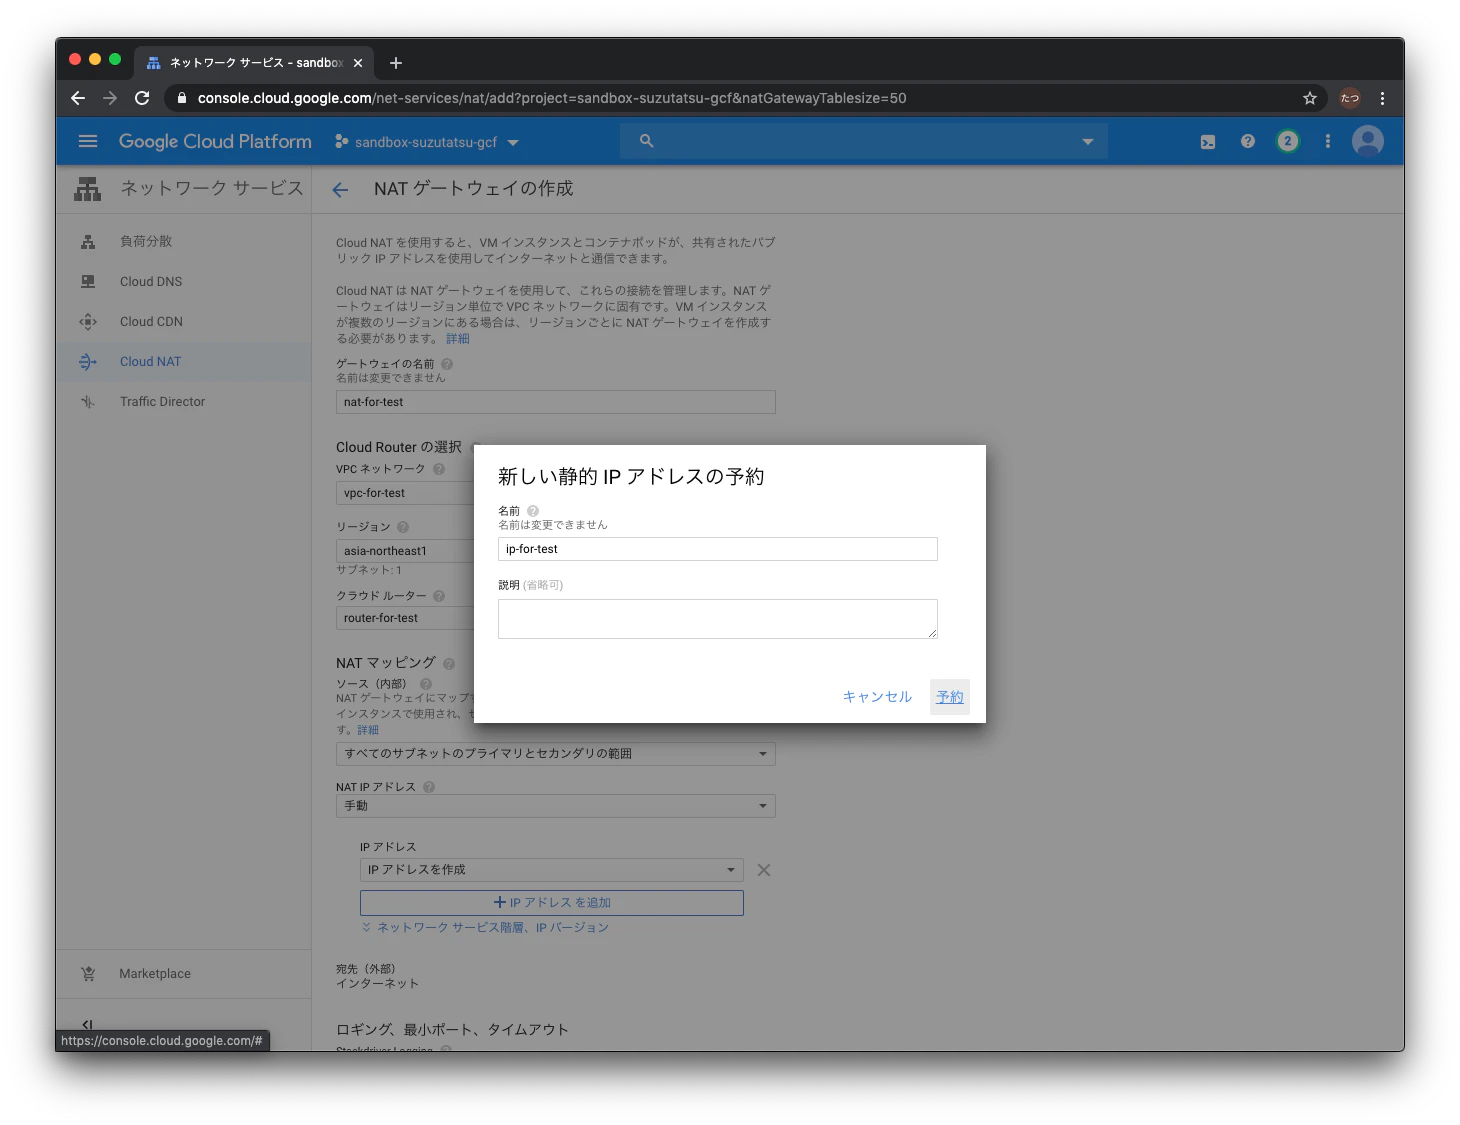
Task: Click the ip-for-test name field
Action: click(718, 549)
